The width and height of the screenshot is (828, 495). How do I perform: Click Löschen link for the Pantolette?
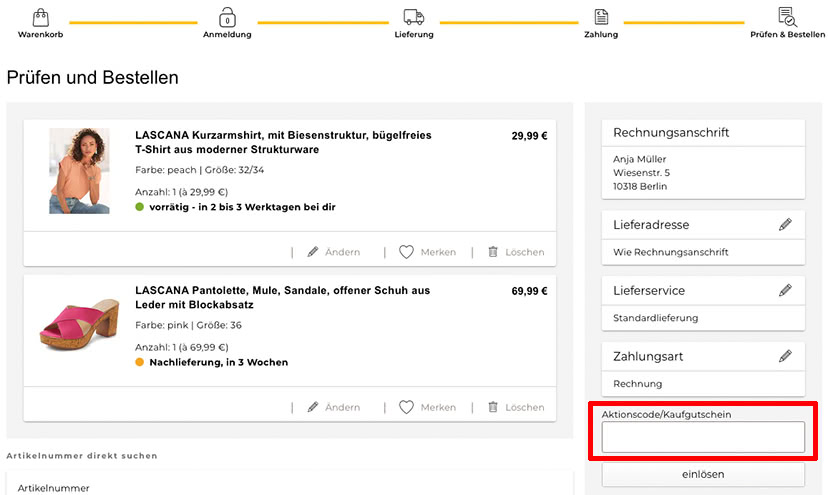(x=524, y=407)
